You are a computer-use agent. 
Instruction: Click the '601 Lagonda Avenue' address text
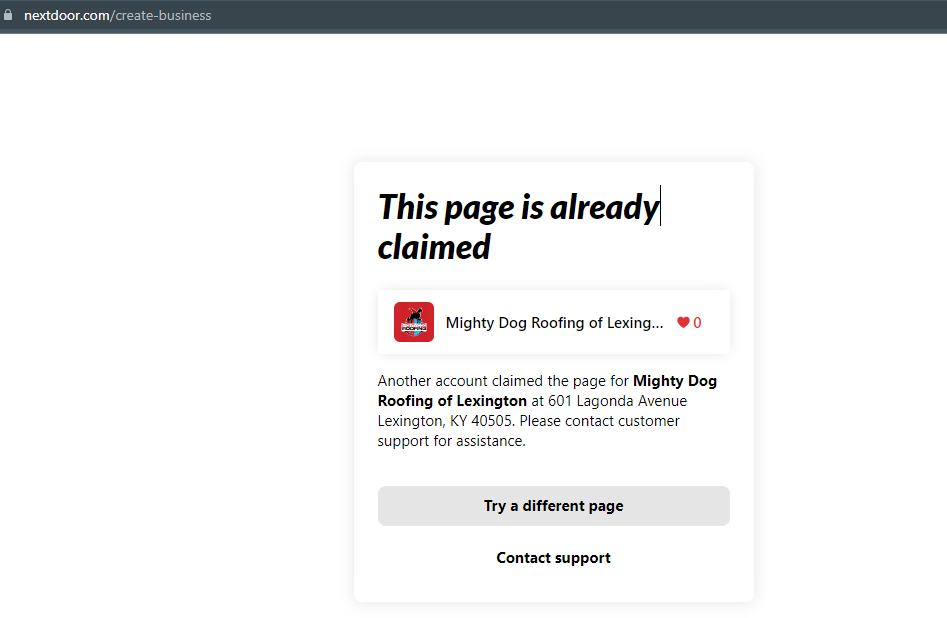point(617,401)
